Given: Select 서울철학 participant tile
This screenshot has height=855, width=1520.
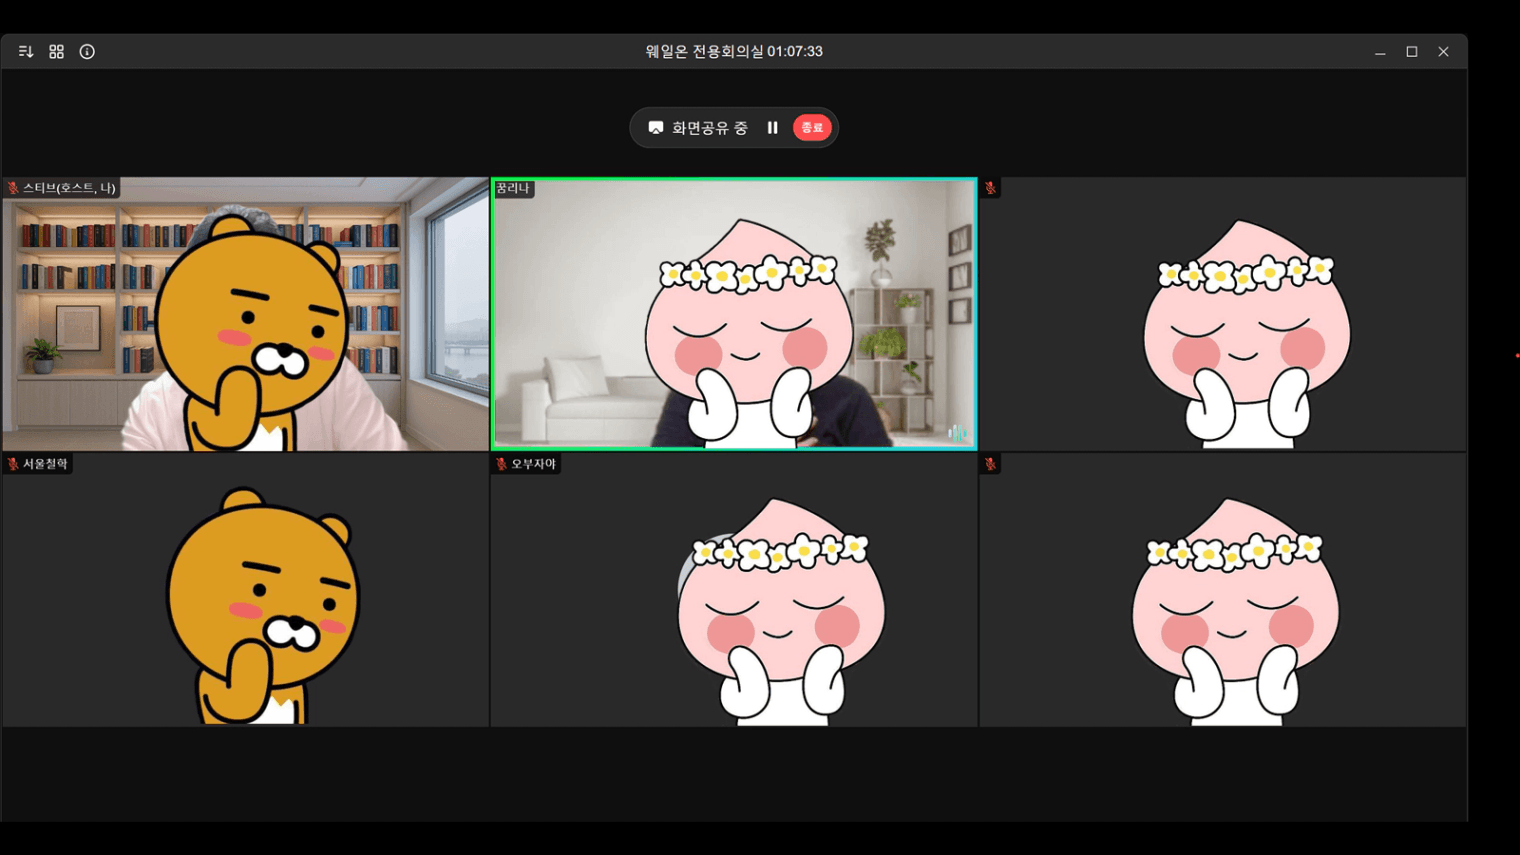Looking at the screenshot, I should tap(246, 590).
